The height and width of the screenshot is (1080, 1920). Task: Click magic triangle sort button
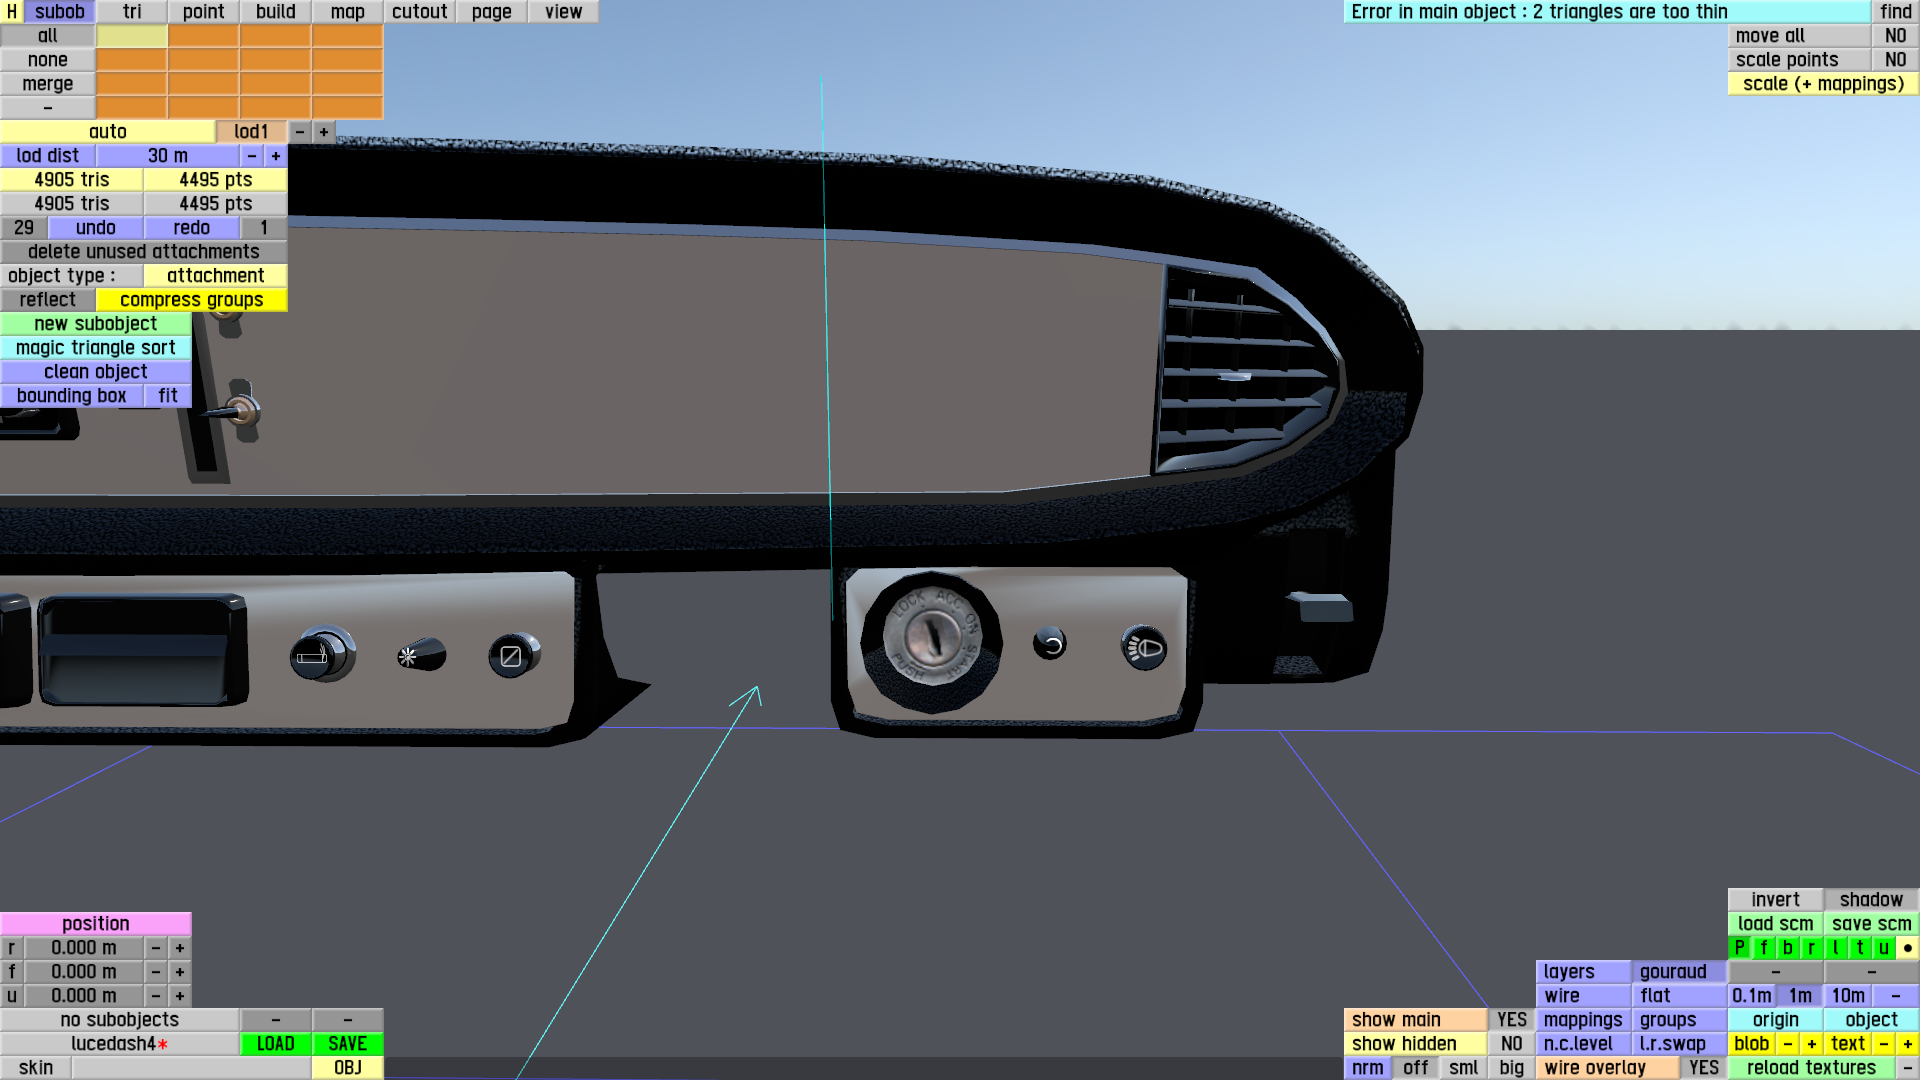click(x=96, y=348)
